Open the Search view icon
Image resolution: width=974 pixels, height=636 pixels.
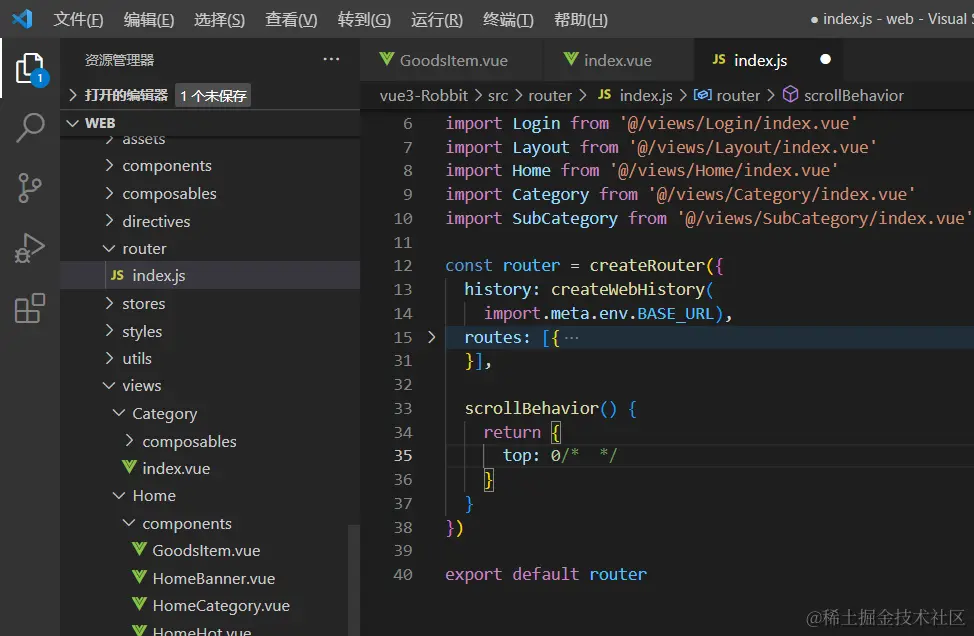[x=30, y=128]
